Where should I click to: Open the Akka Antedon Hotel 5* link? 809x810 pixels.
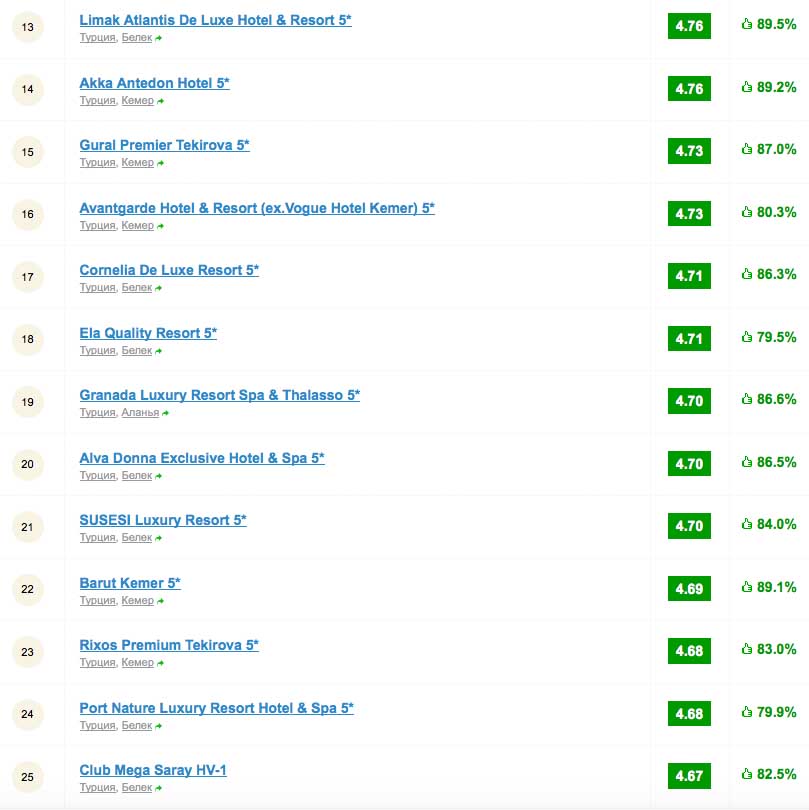tap(154, 83)
